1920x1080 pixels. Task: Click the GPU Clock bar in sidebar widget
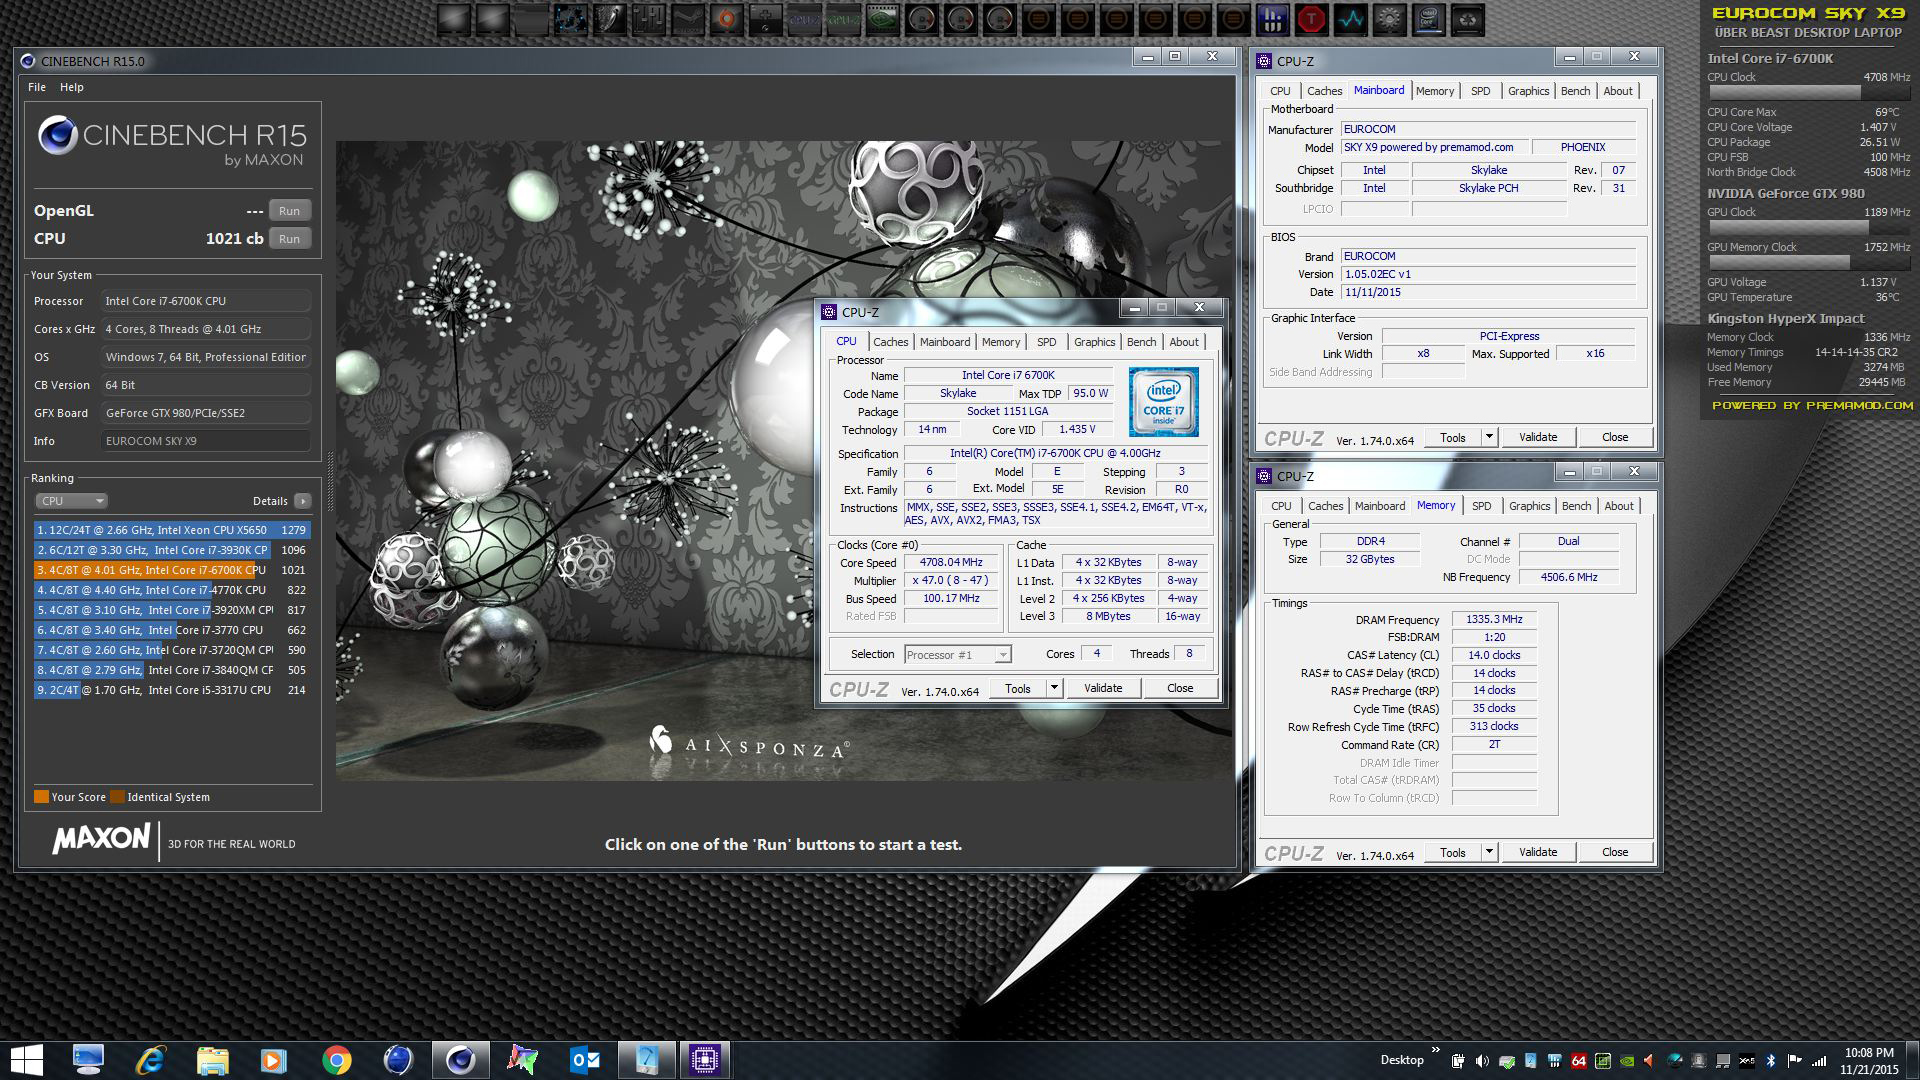[x=1808, y=227]
